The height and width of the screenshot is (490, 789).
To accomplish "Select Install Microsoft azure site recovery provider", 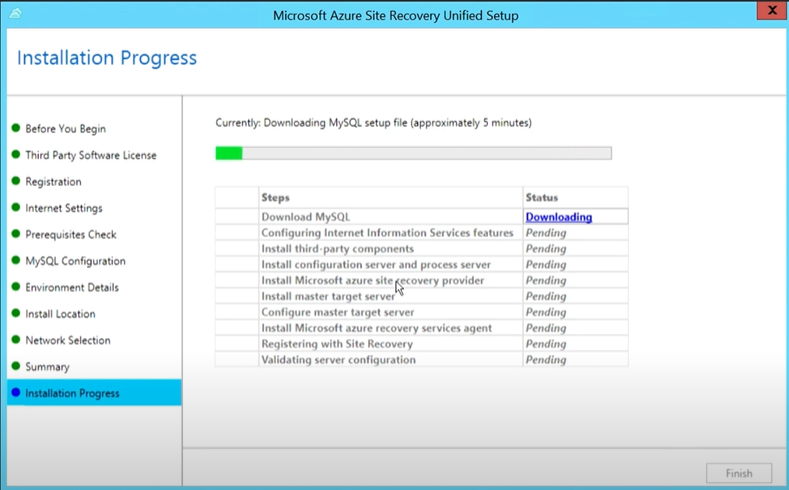I will point(422,280).
